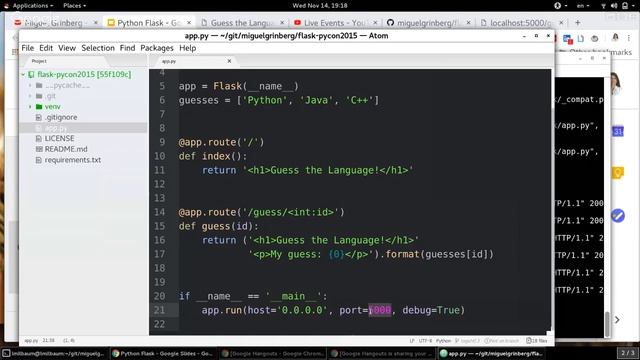Click the selected port value 5000

click(380, 310)
